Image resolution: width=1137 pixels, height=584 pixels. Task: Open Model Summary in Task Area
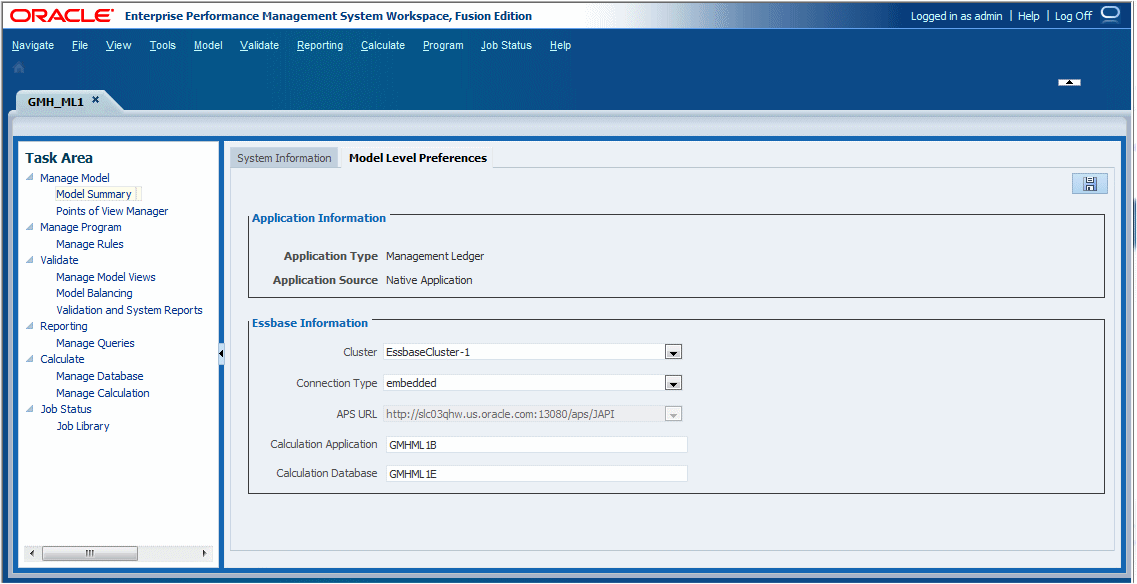[94, 194]
